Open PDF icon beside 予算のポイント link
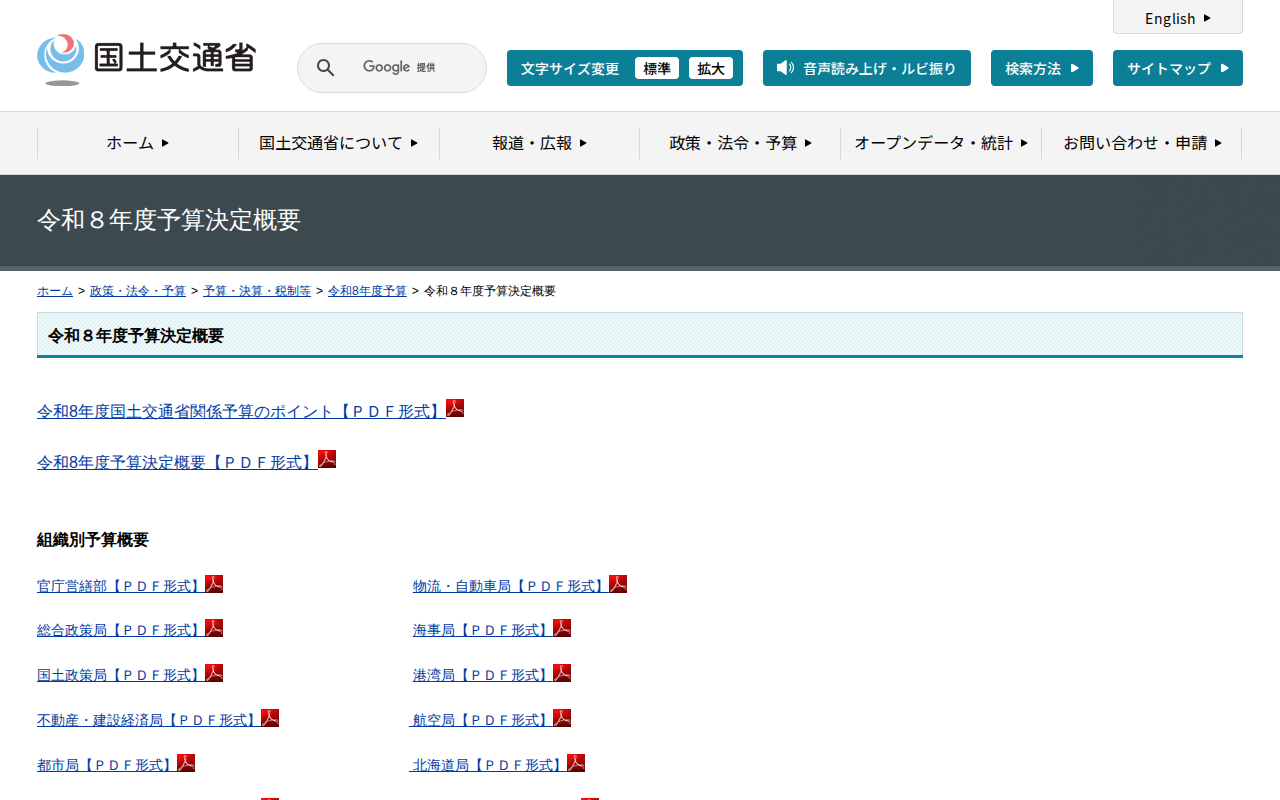The image size is (1280, 800). point(455,408)
